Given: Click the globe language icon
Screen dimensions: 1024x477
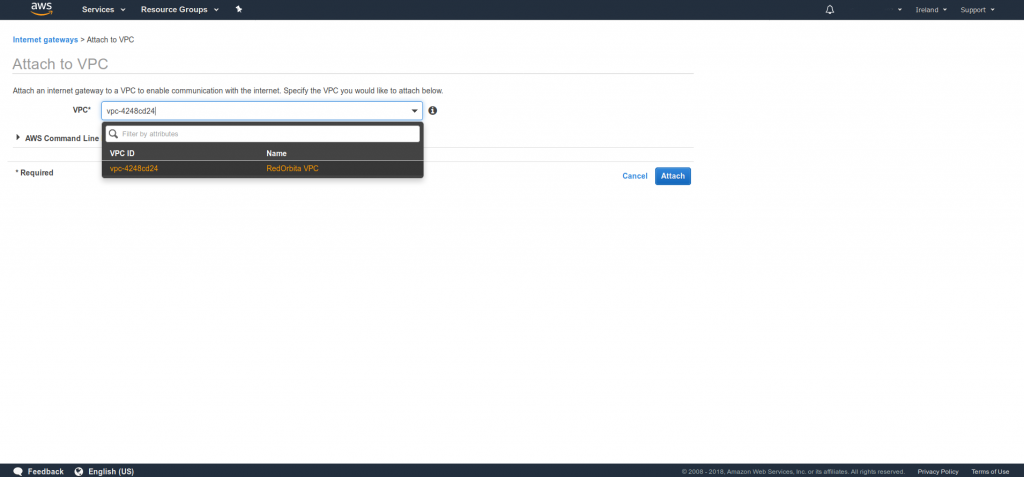Looking at the screenshot, I should [78, 471].
